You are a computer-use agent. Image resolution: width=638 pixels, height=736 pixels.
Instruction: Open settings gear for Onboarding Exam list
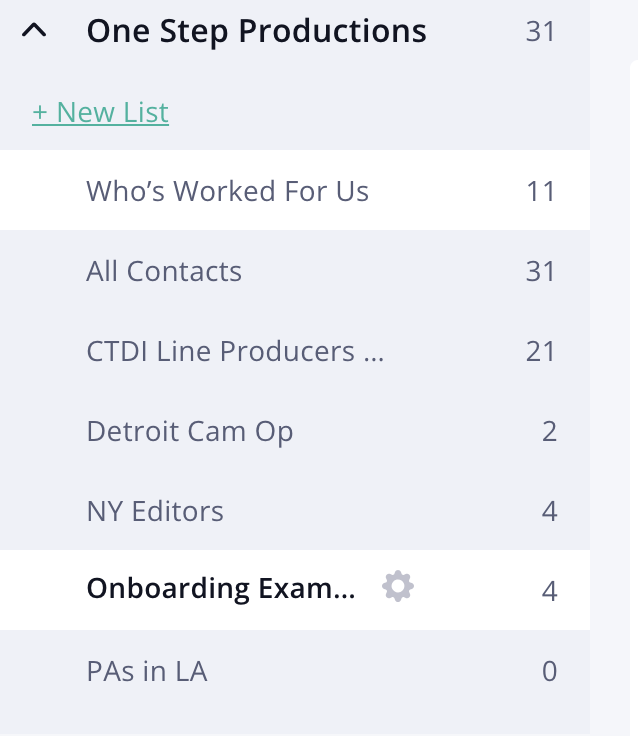(x=398, y=586)
